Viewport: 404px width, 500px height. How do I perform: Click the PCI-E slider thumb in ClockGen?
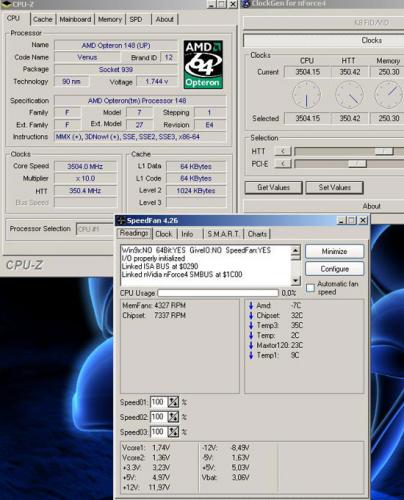(357, 163)
